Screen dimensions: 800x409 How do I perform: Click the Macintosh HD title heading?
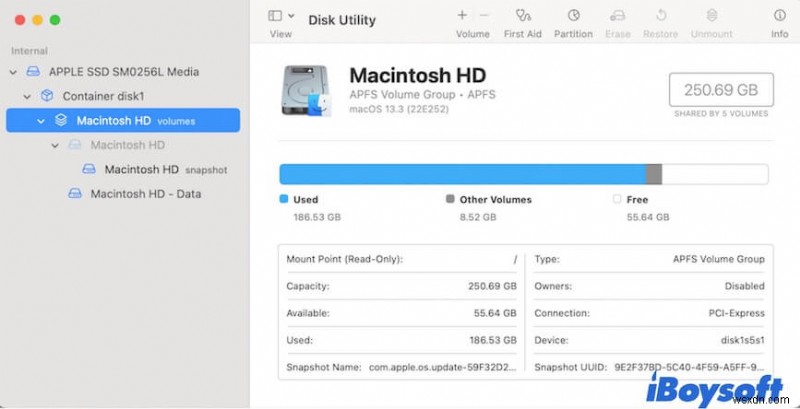pos(417,75)
